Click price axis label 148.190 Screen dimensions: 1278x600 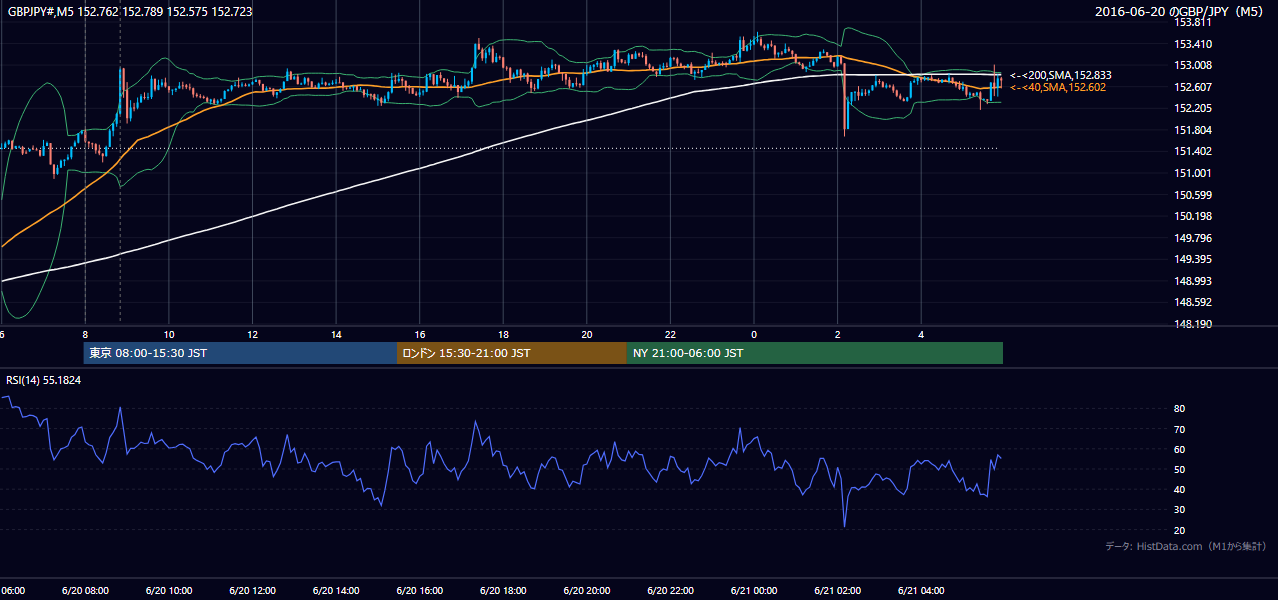click(1192, 324)
